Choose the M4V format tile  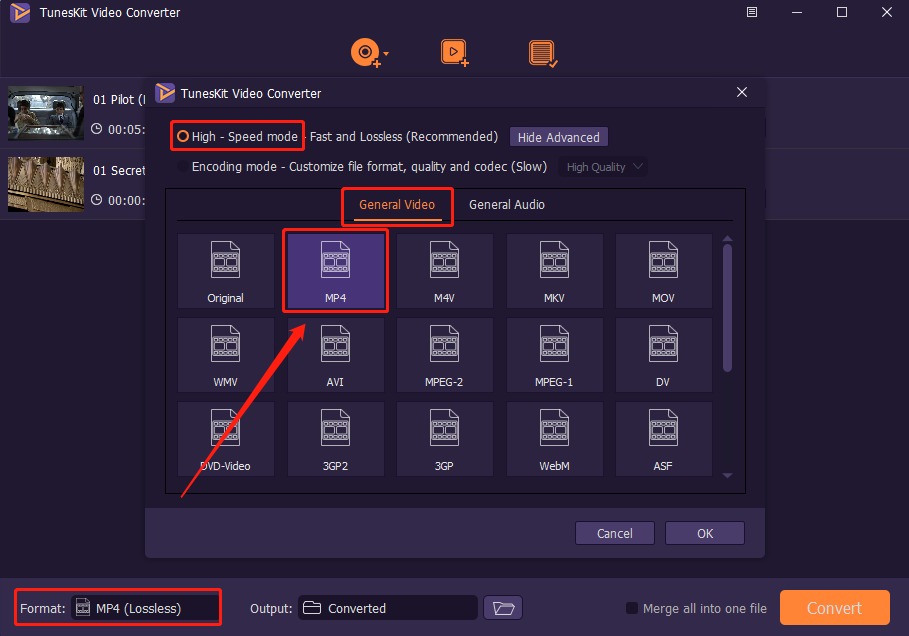[445, 271]
